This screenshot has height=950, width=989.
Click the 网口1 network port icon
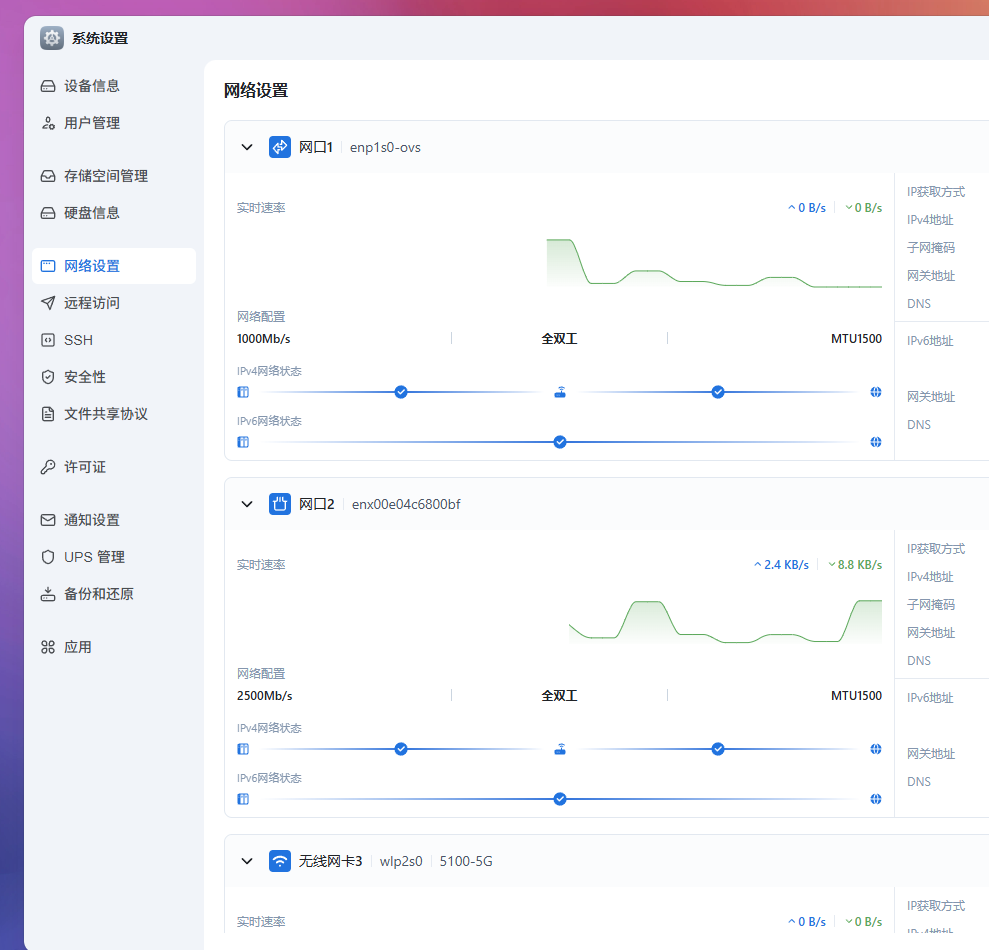pos(279,146)
